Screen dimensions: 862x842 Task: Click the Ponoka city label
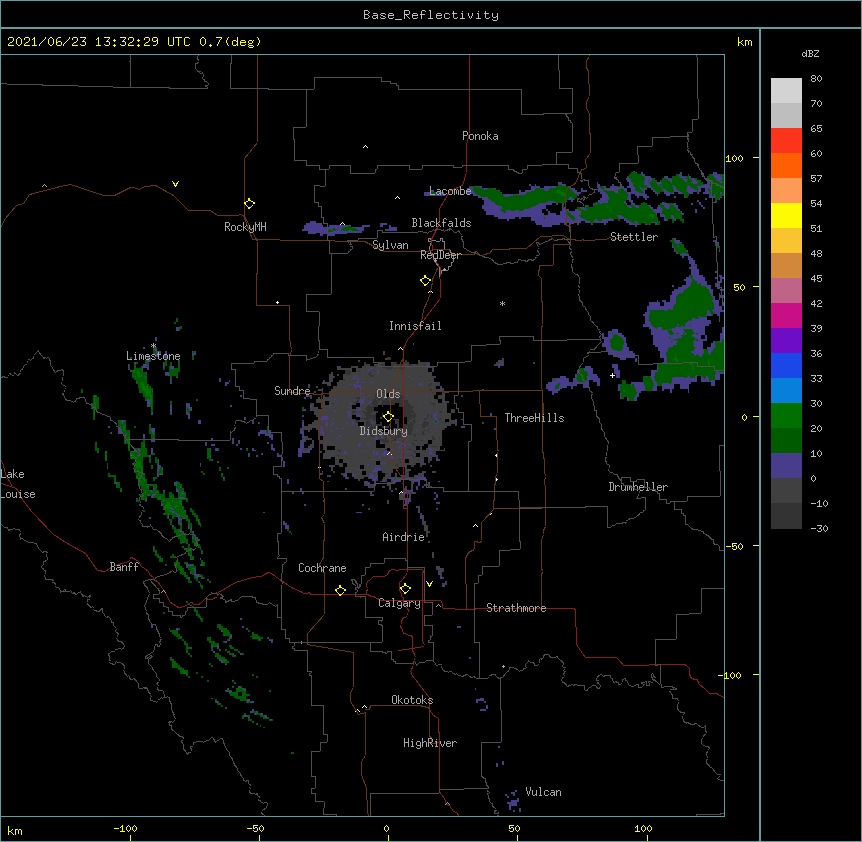click(480, 136)
